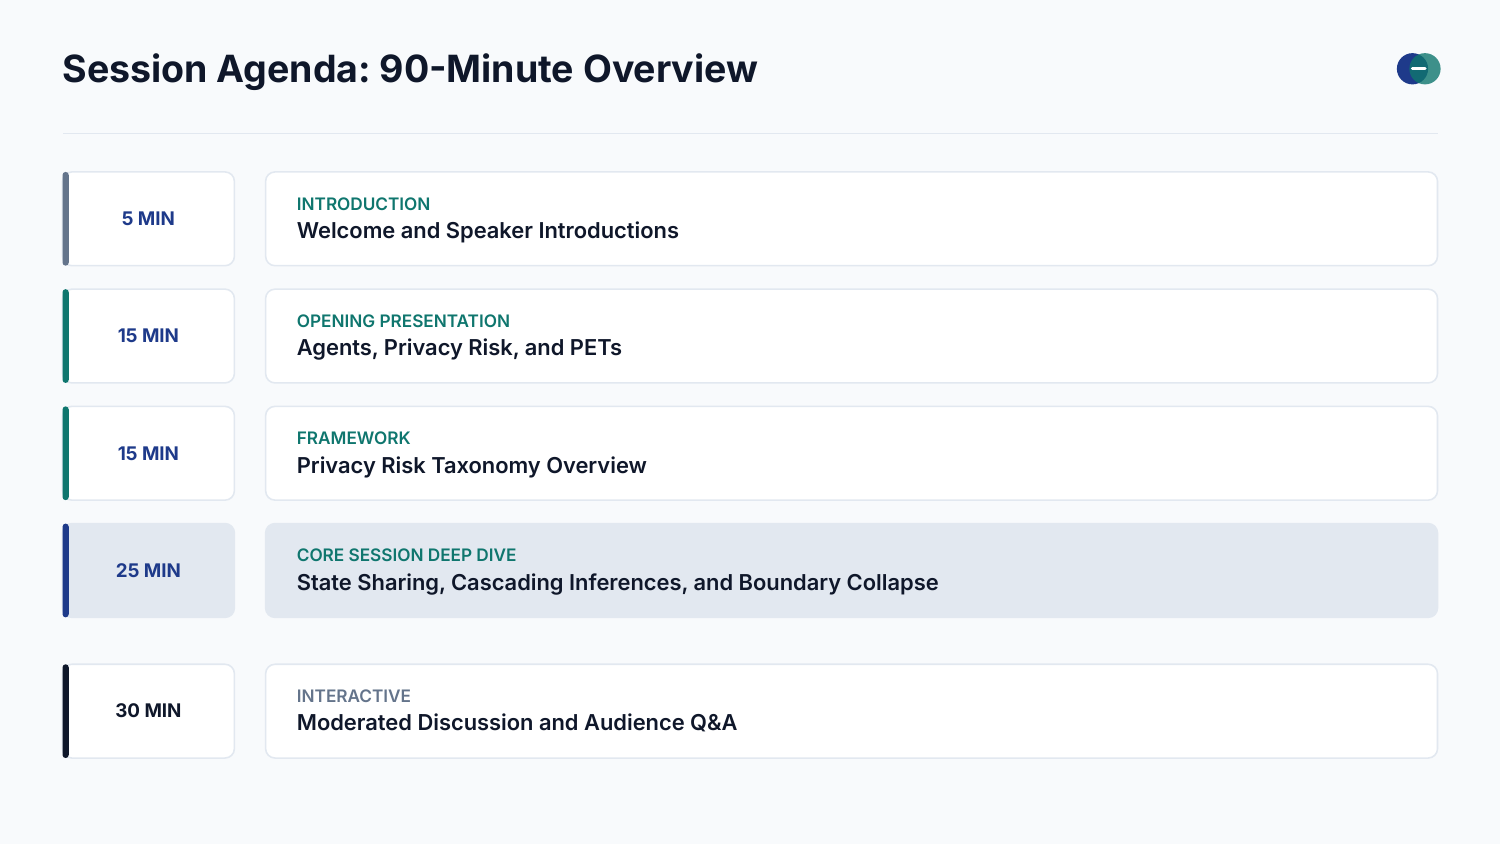Click the FRAMEWORK label
Screen dimensions: 1500x844
353,438
